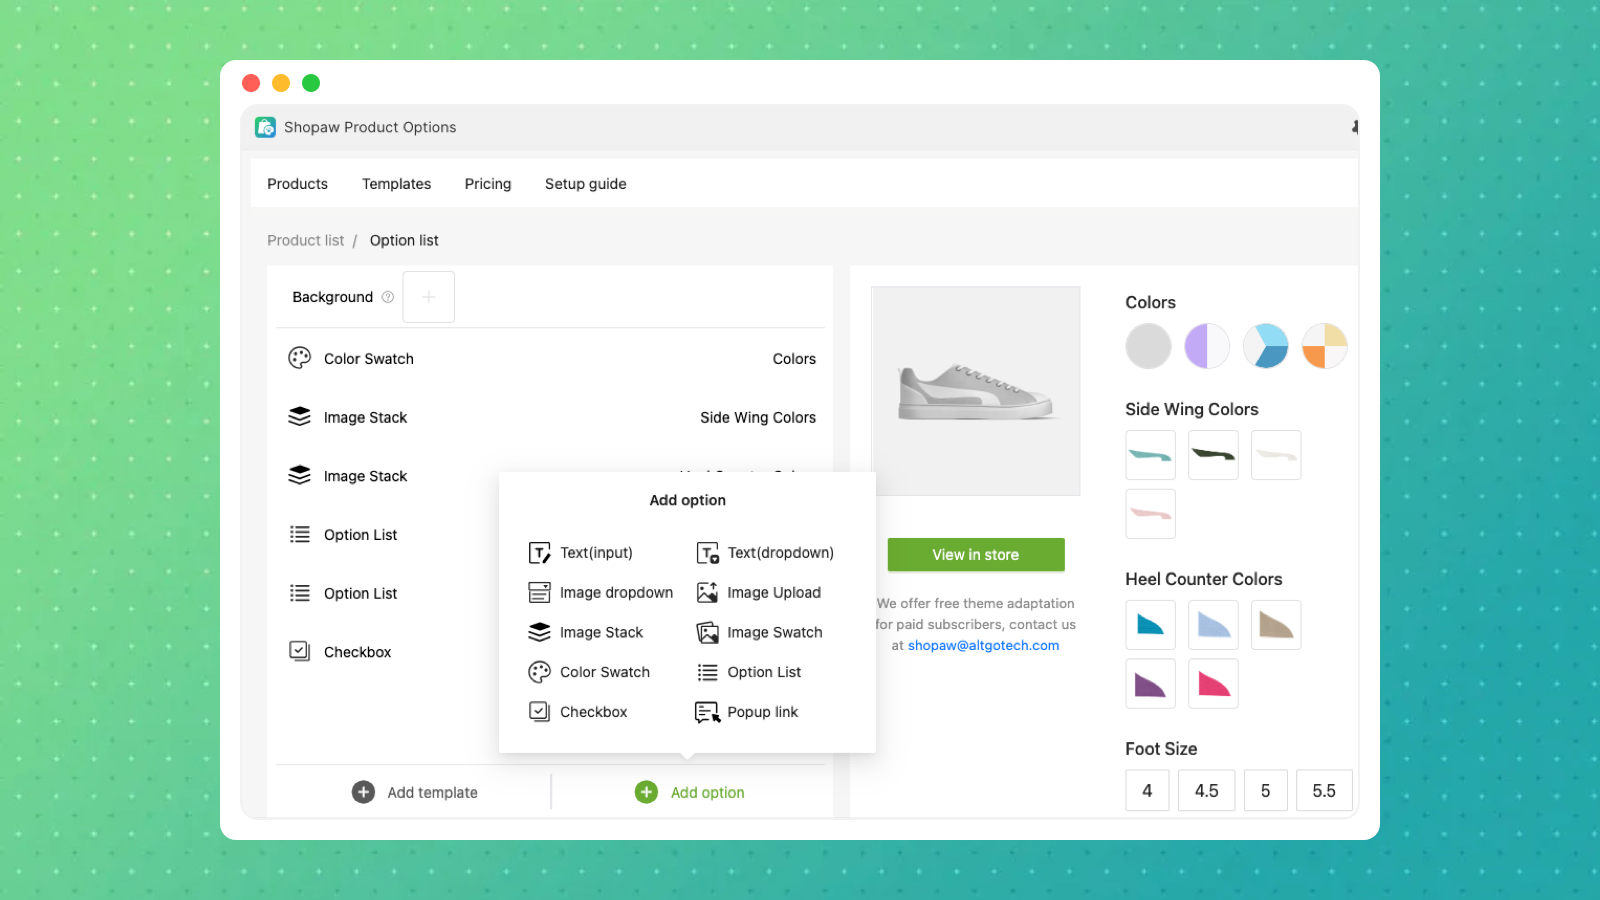Screen dimensions: 1600x900
Task: Open Image Stack row for Side Wing Colors
Action: pos(551,418)
